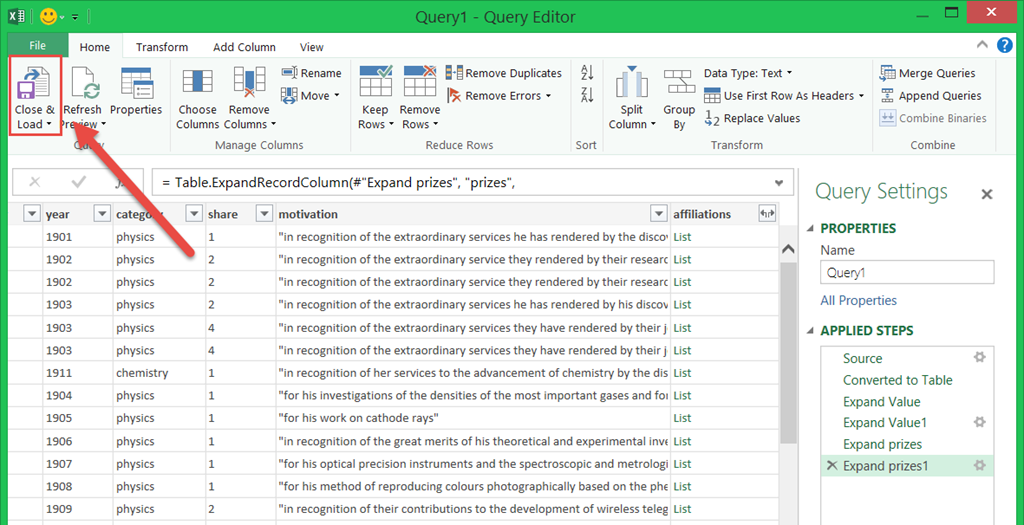The width and height of the screenshot is (1024, 525).
Task: Expand the formula bar dropdown arrow
Action: coord(779,182)
